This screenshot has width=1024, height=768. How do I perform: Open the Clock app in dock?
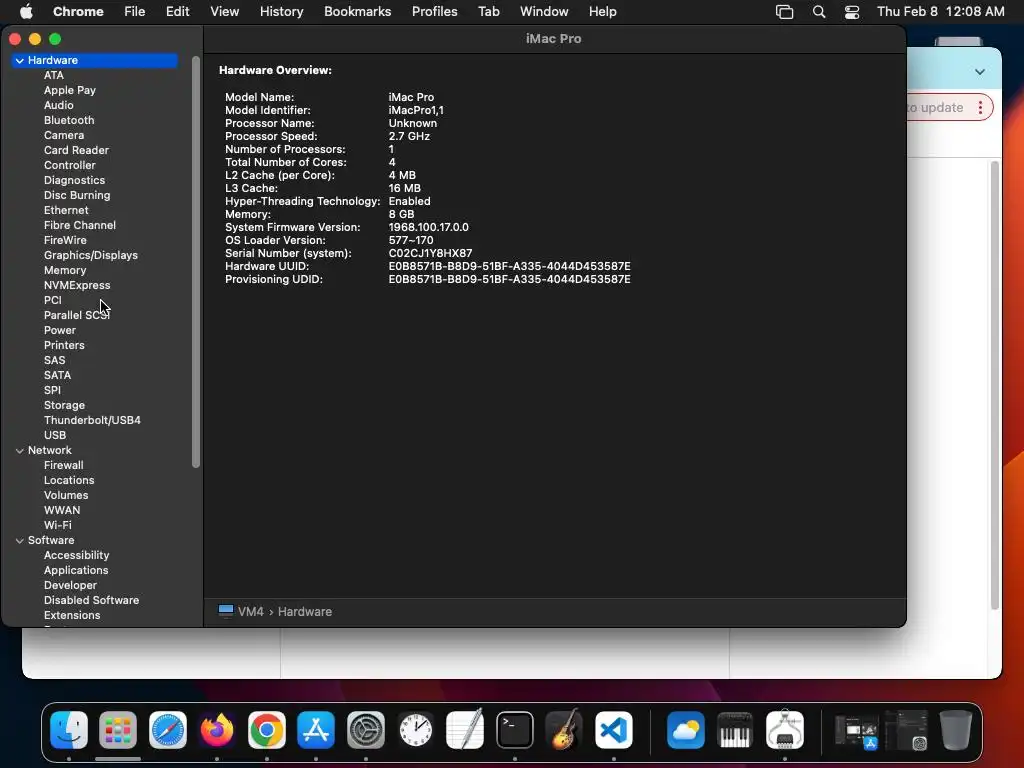coord(415,729)
